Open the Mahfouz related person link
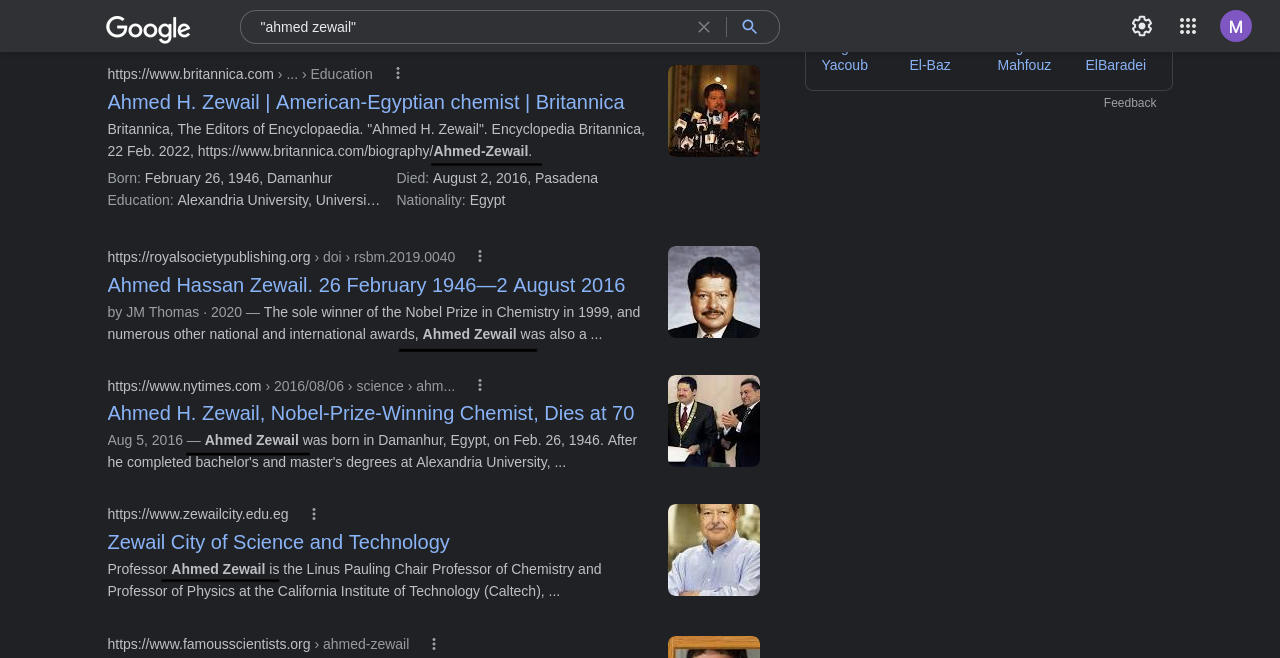1280x658 pixels. pos(1024,65)
